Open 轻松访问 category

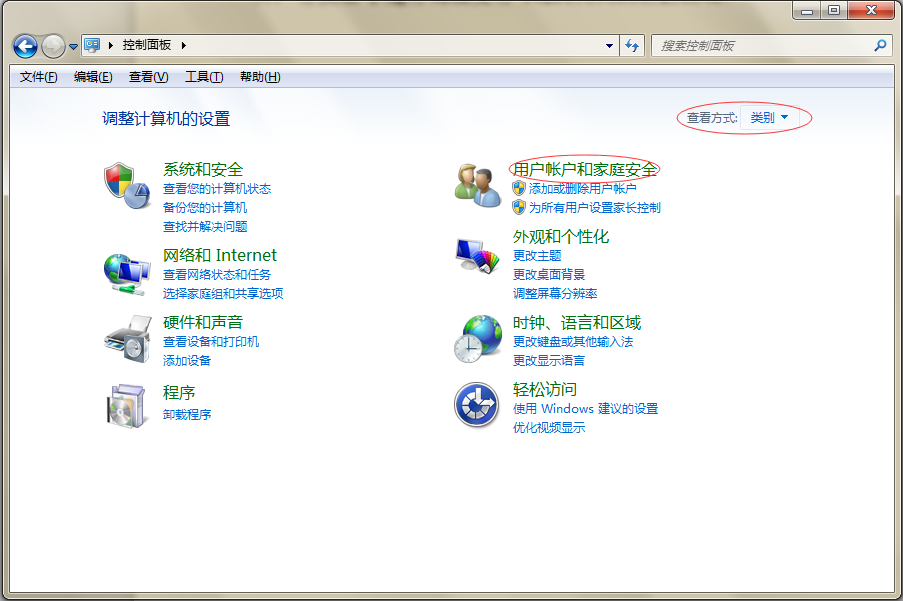point(545,390)
